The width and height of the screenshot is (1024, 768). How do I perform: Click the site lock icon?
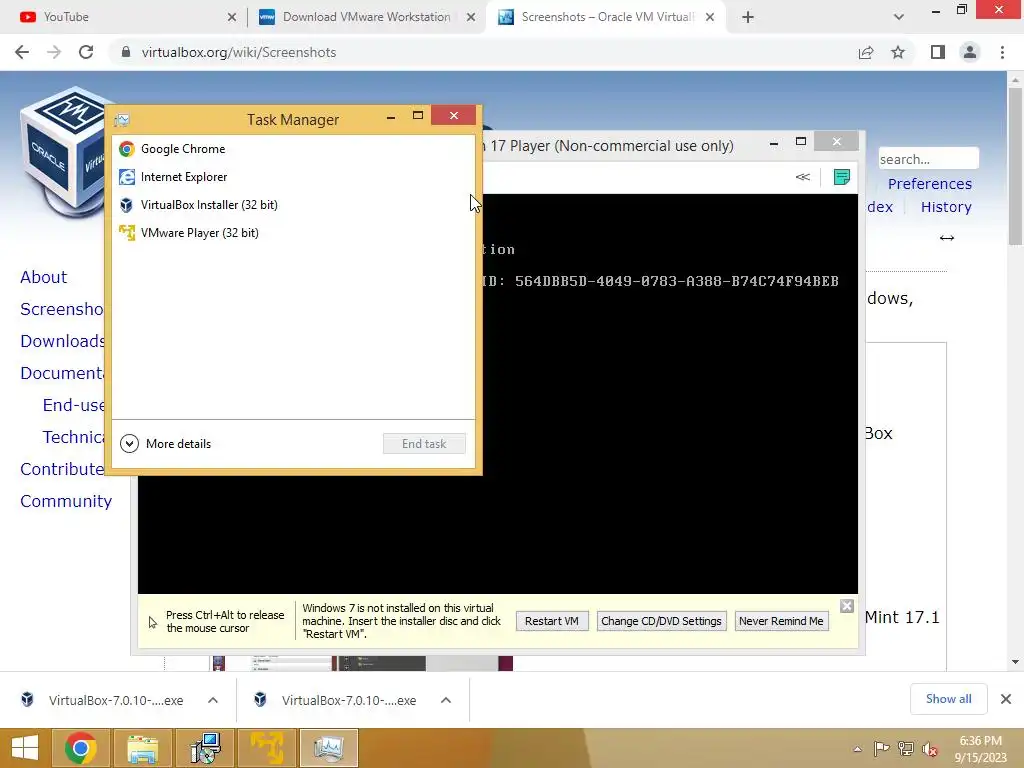point(126,52)
